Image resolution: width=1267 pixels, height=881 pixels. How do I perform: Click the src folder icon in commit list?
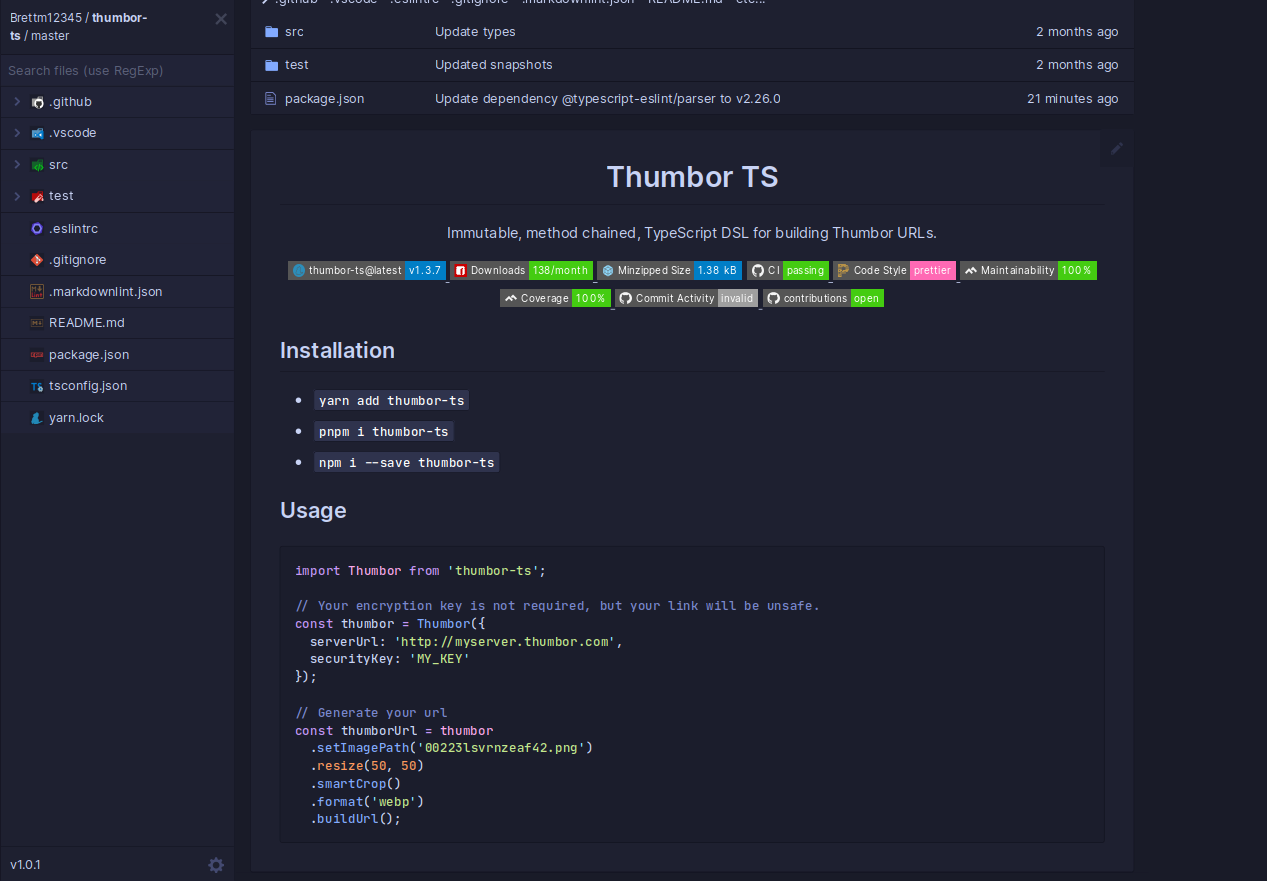(271, 31)
